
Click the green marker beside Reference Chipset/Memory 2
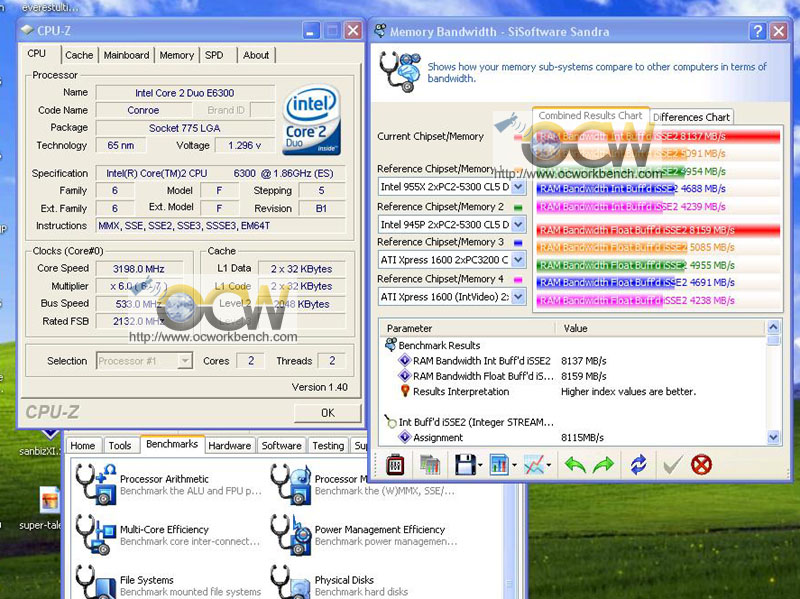pos(518,208)
